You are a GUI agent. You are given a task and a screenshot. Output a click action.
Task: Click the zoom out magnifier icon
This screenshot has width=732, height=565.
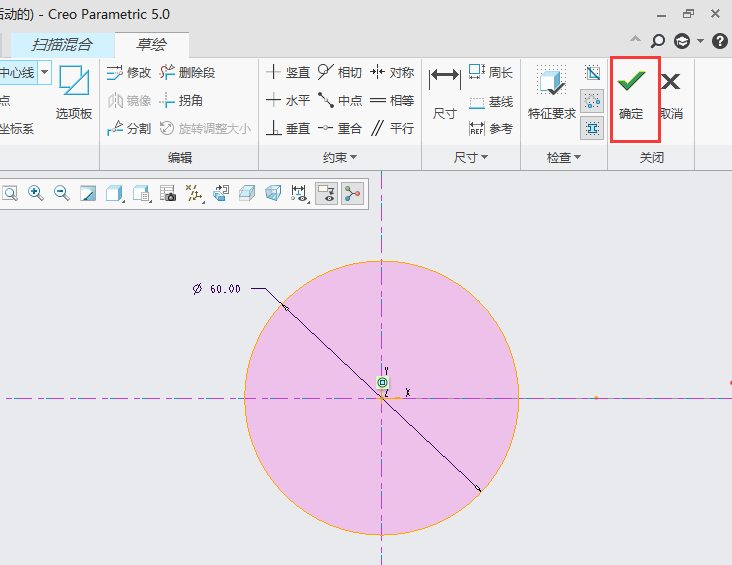[61, 194]
